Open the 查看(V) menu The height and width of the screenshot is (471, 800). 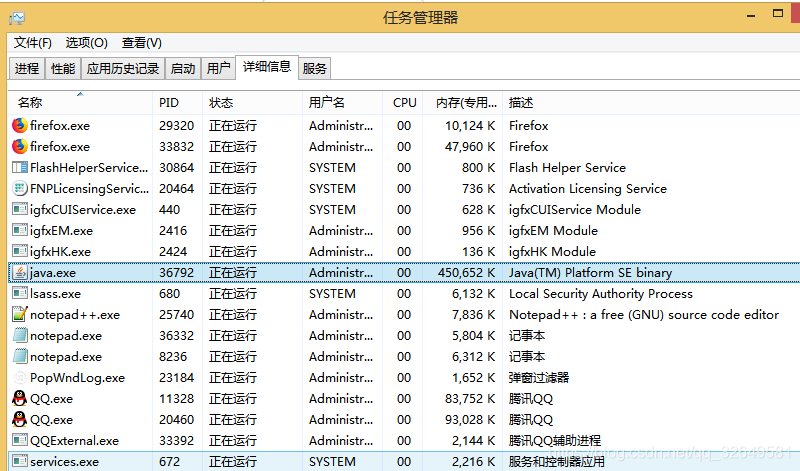[x=141, y=43]
